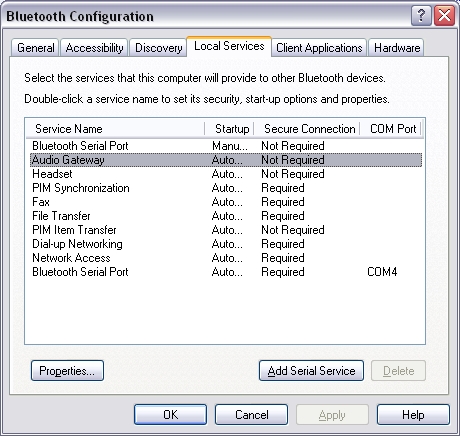460x436 pixels.
Task: Select the PIM Synchronization service
Action: pyautogui.click(x=226, y=188)
